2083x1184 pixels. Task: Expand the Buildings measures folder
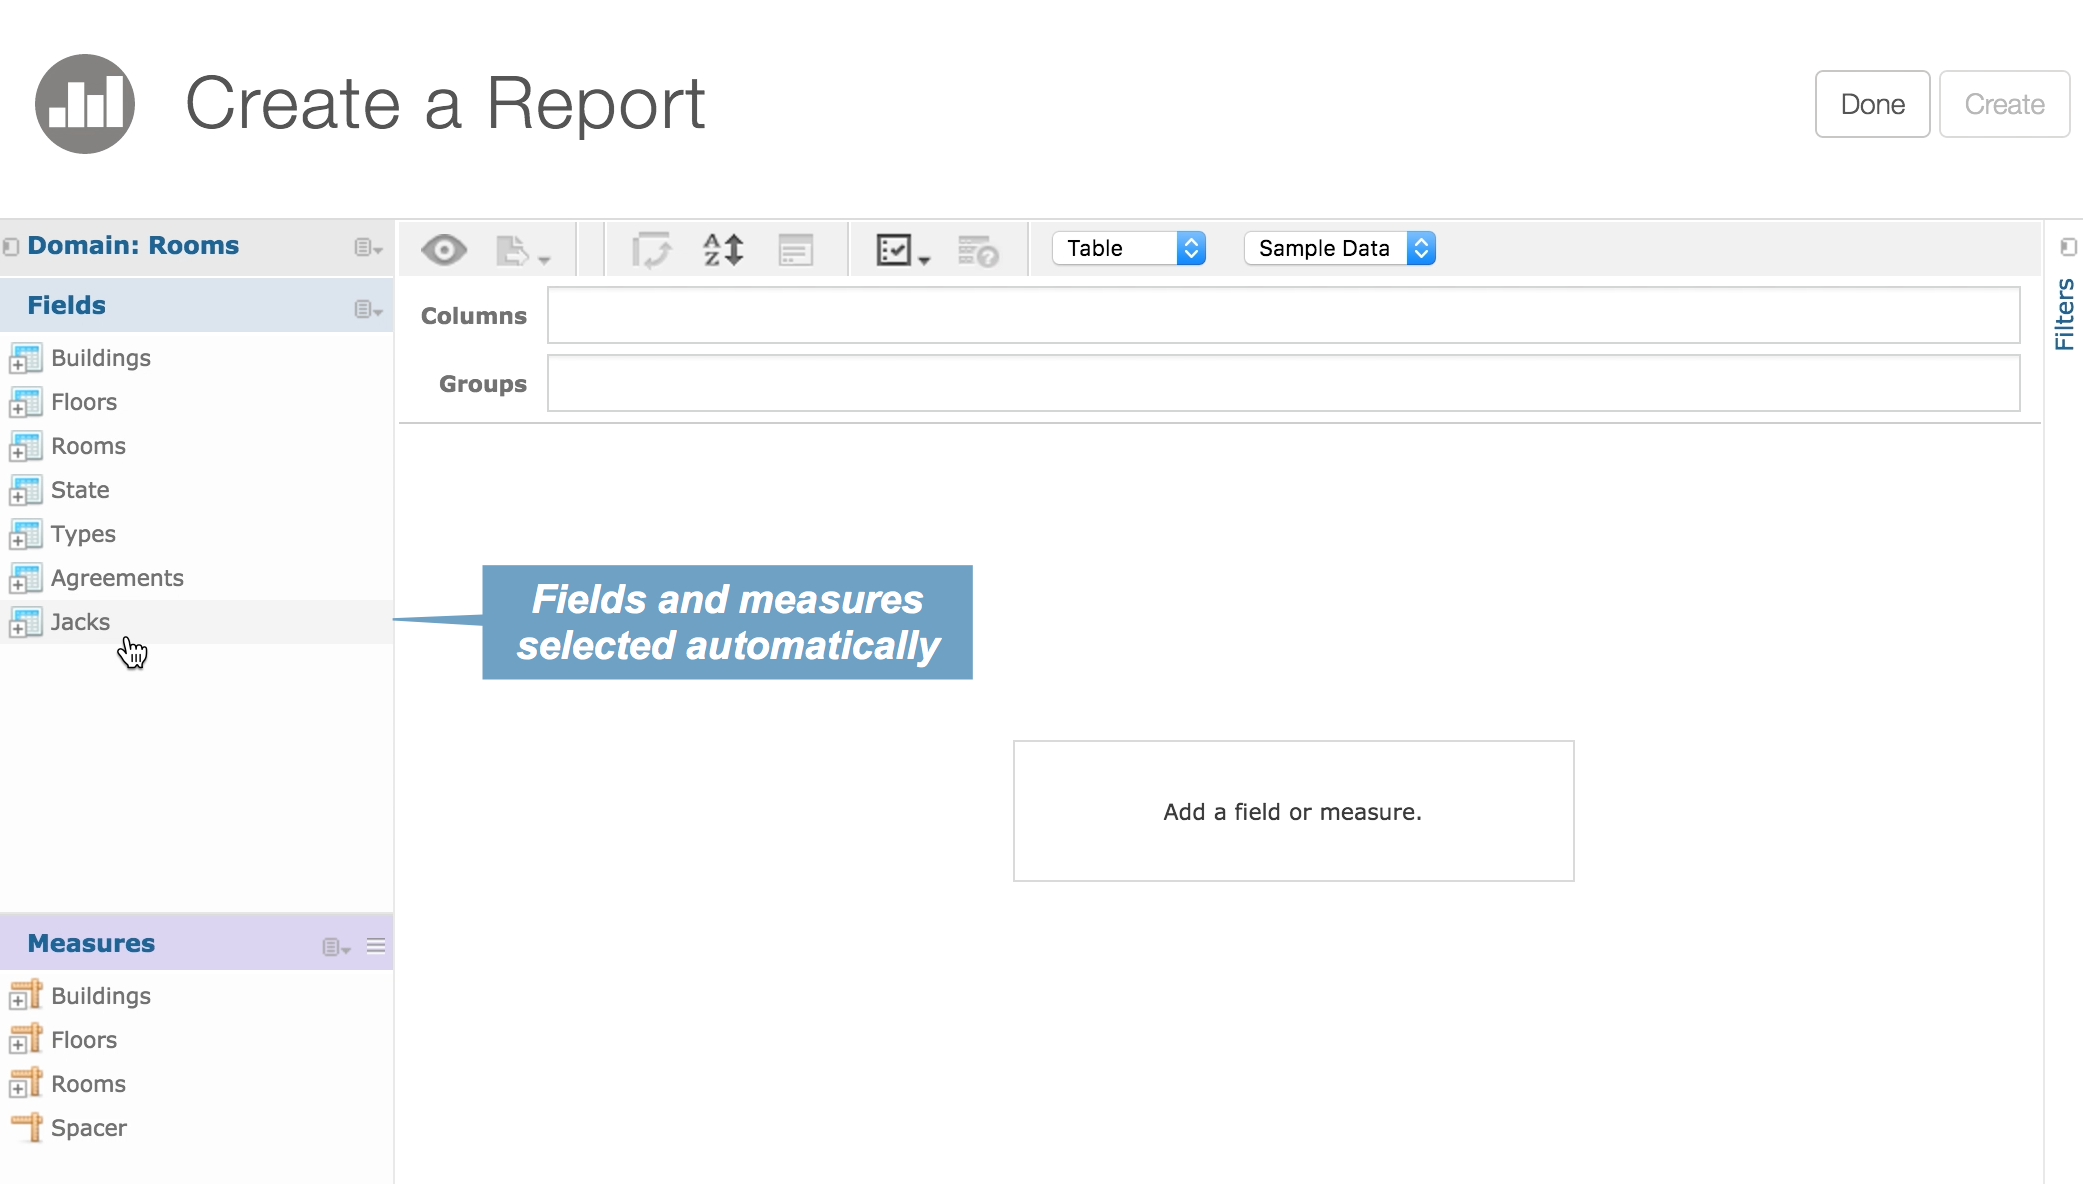[x=18, y=1002]
